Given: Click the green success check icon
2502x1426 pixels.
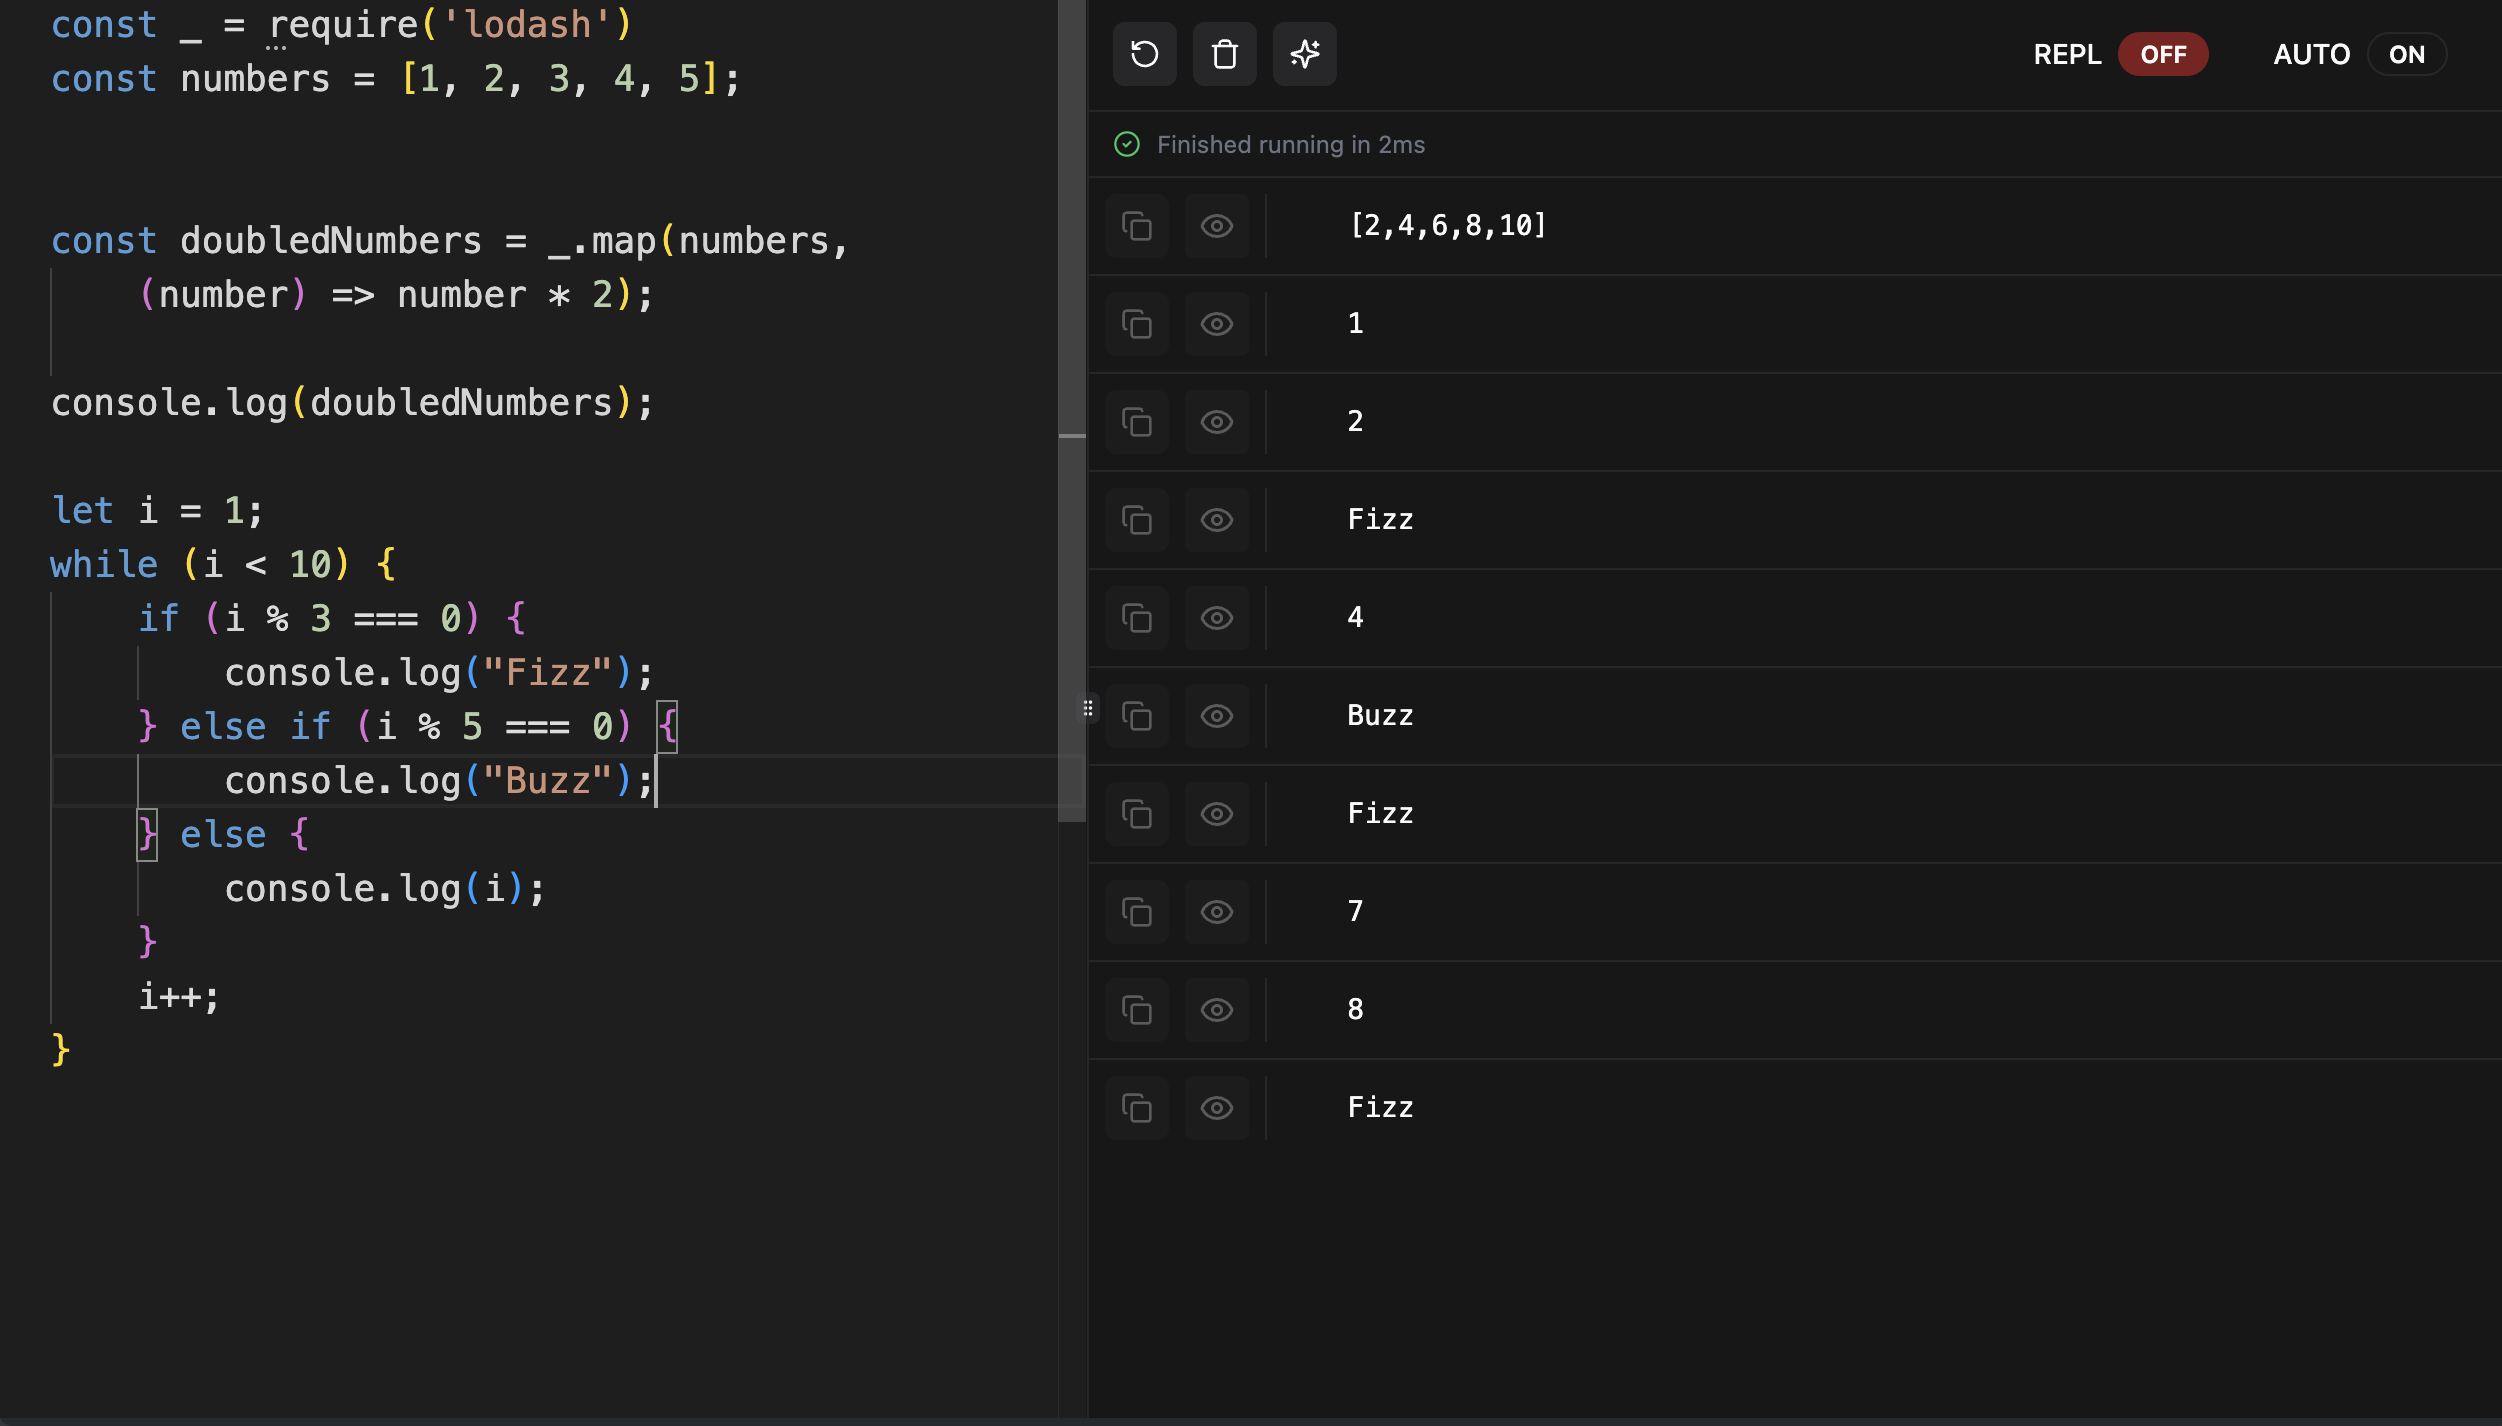Looking at the screenshot, I should (x=1127, y=145).
